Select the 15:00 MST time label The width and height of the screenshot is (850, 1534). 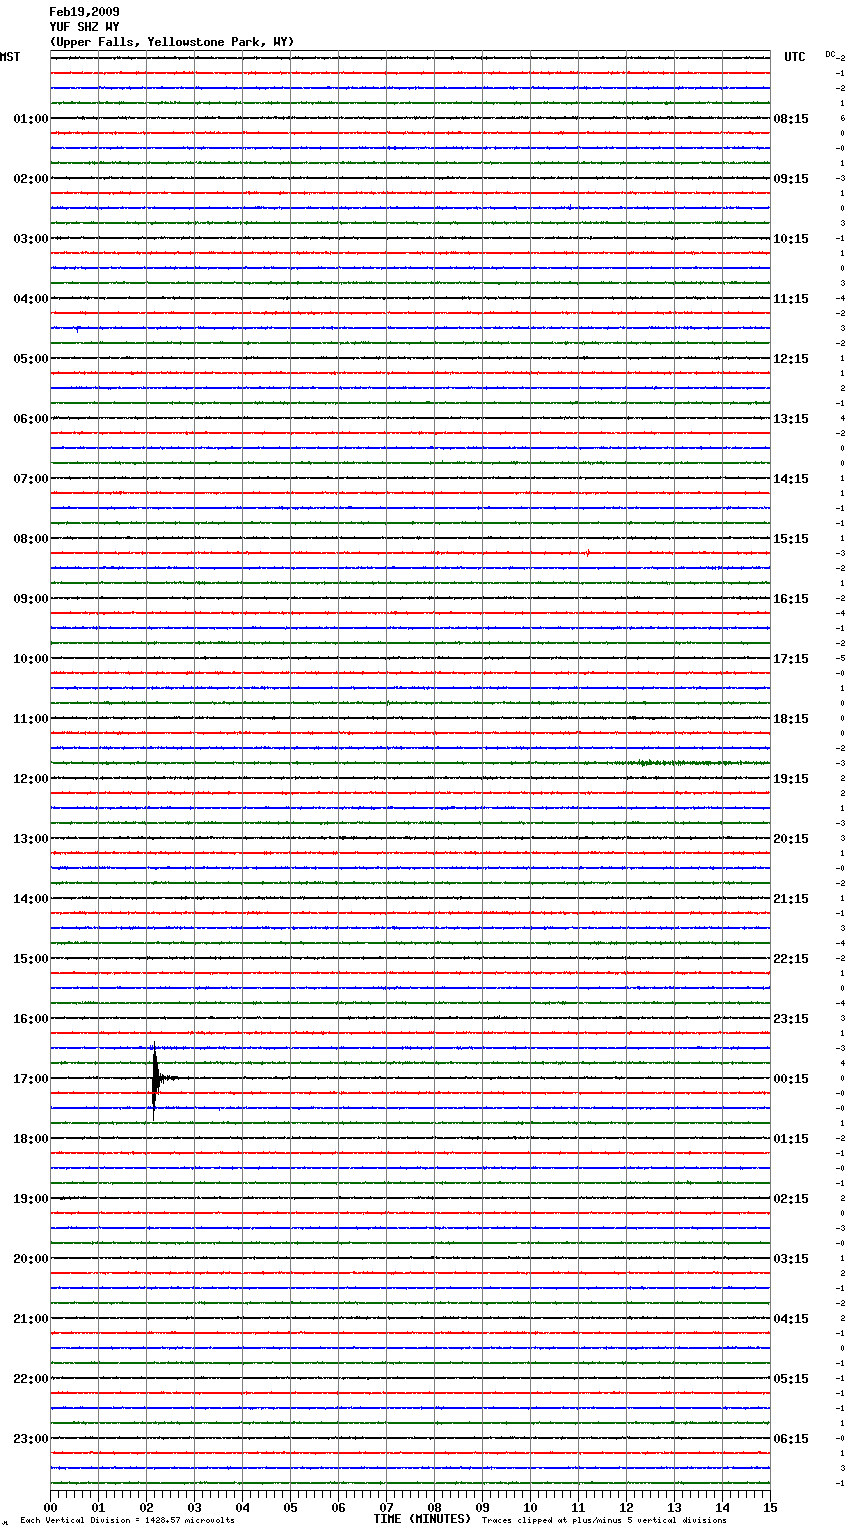pyautogui.click(x=30, y=959)
